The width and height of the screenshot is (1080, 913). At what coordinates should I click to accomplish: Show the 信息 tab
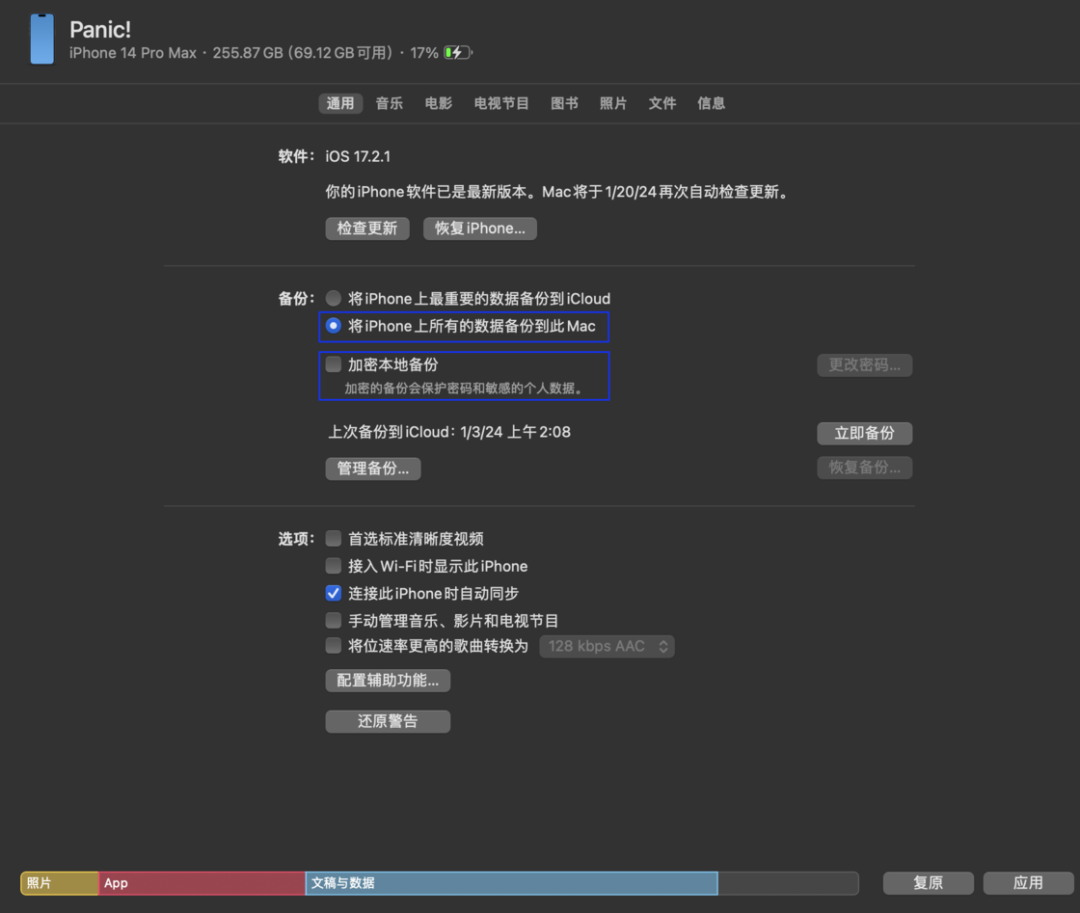tap(711, 103)
